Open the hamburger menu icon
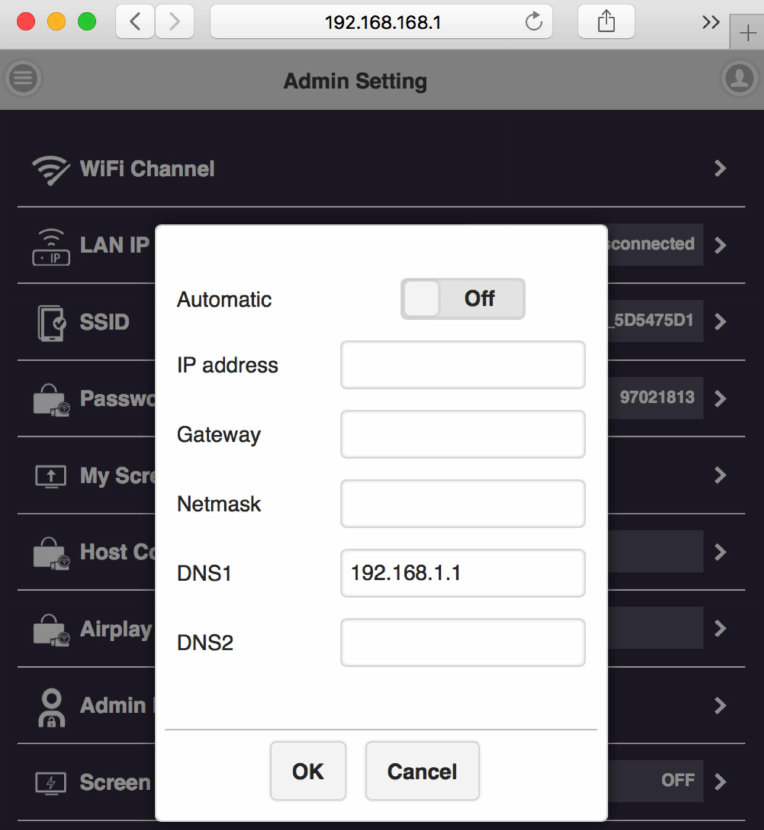Image resolution: width=764 pixels, height=830 pixels. [x=23, y=78]
